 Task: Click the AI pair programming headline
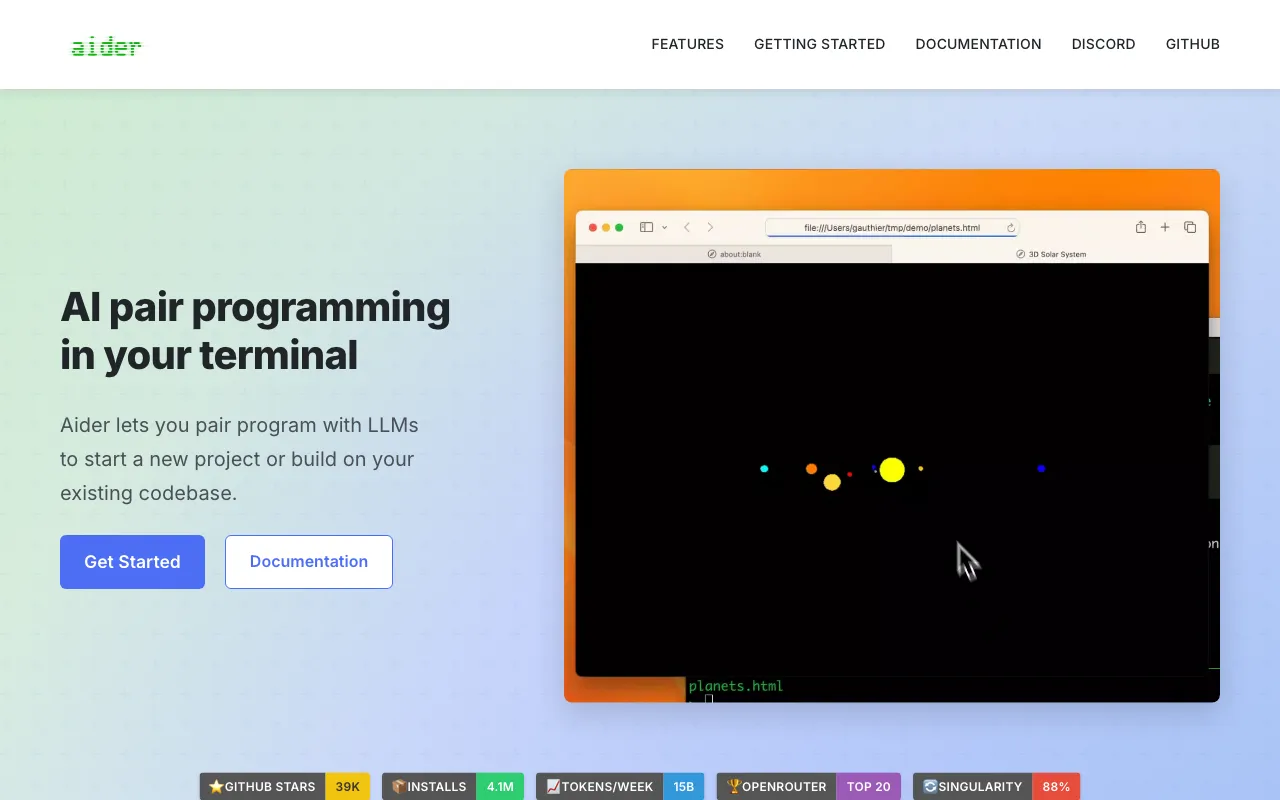pos(255,331)
